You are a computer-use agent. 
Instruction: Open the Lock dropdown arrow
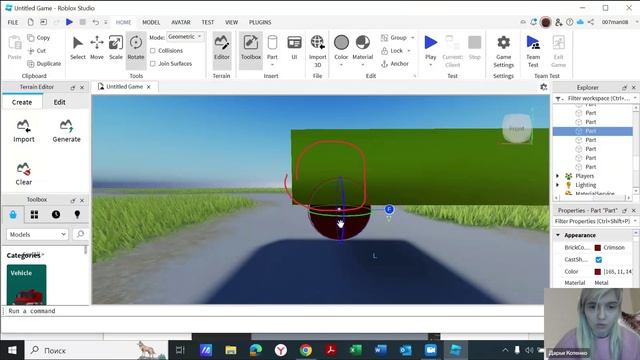(x=409, y=51)
